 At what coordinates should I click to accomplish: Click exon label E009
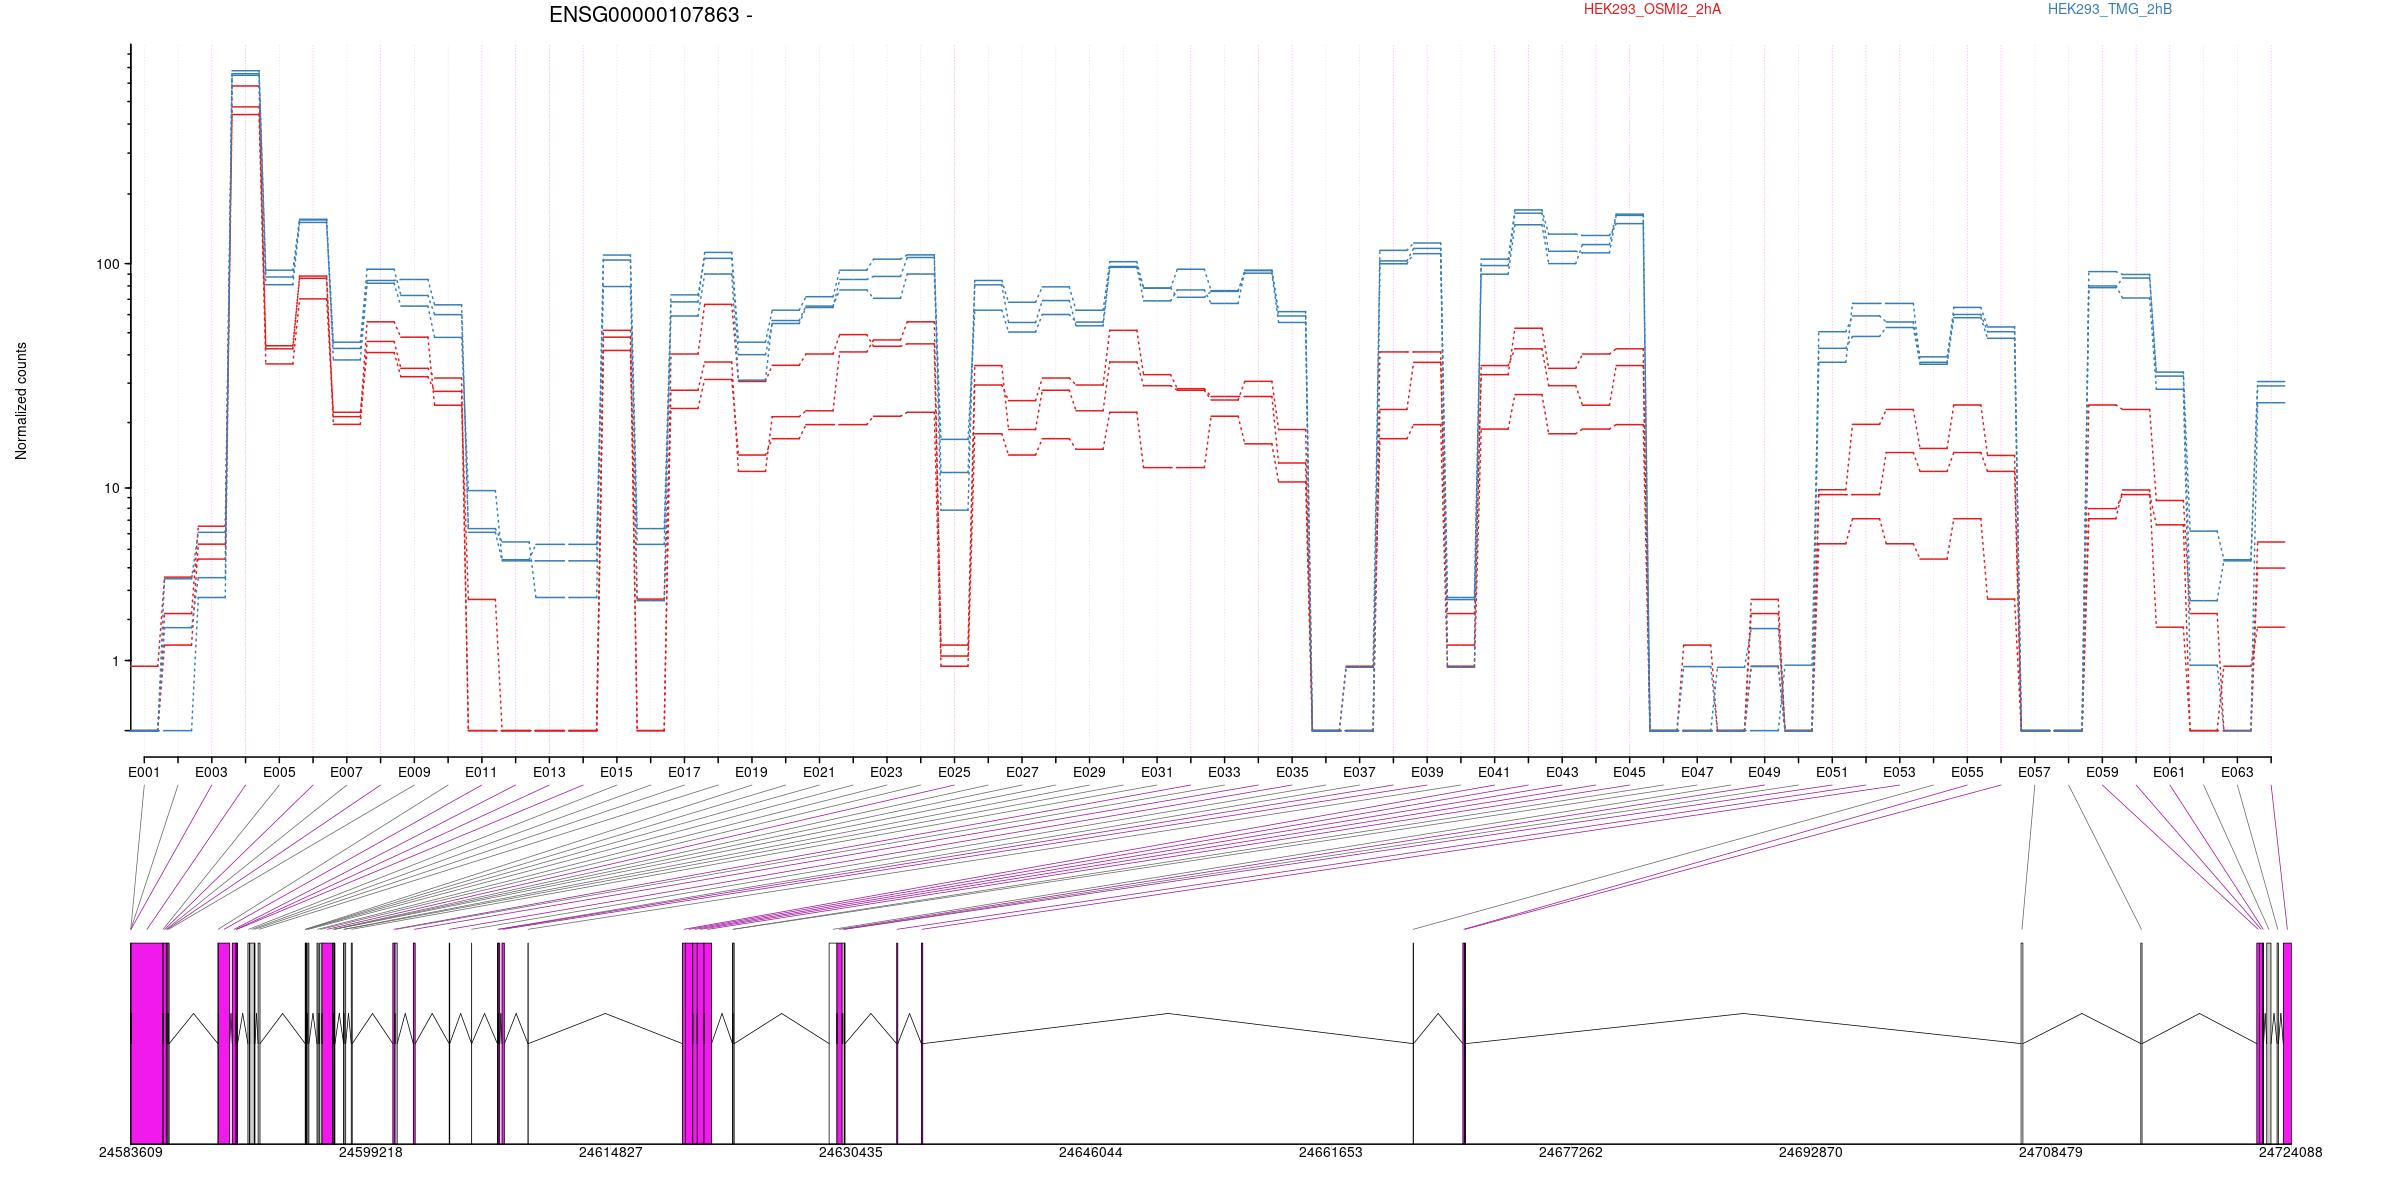click(x=414, y=772)
